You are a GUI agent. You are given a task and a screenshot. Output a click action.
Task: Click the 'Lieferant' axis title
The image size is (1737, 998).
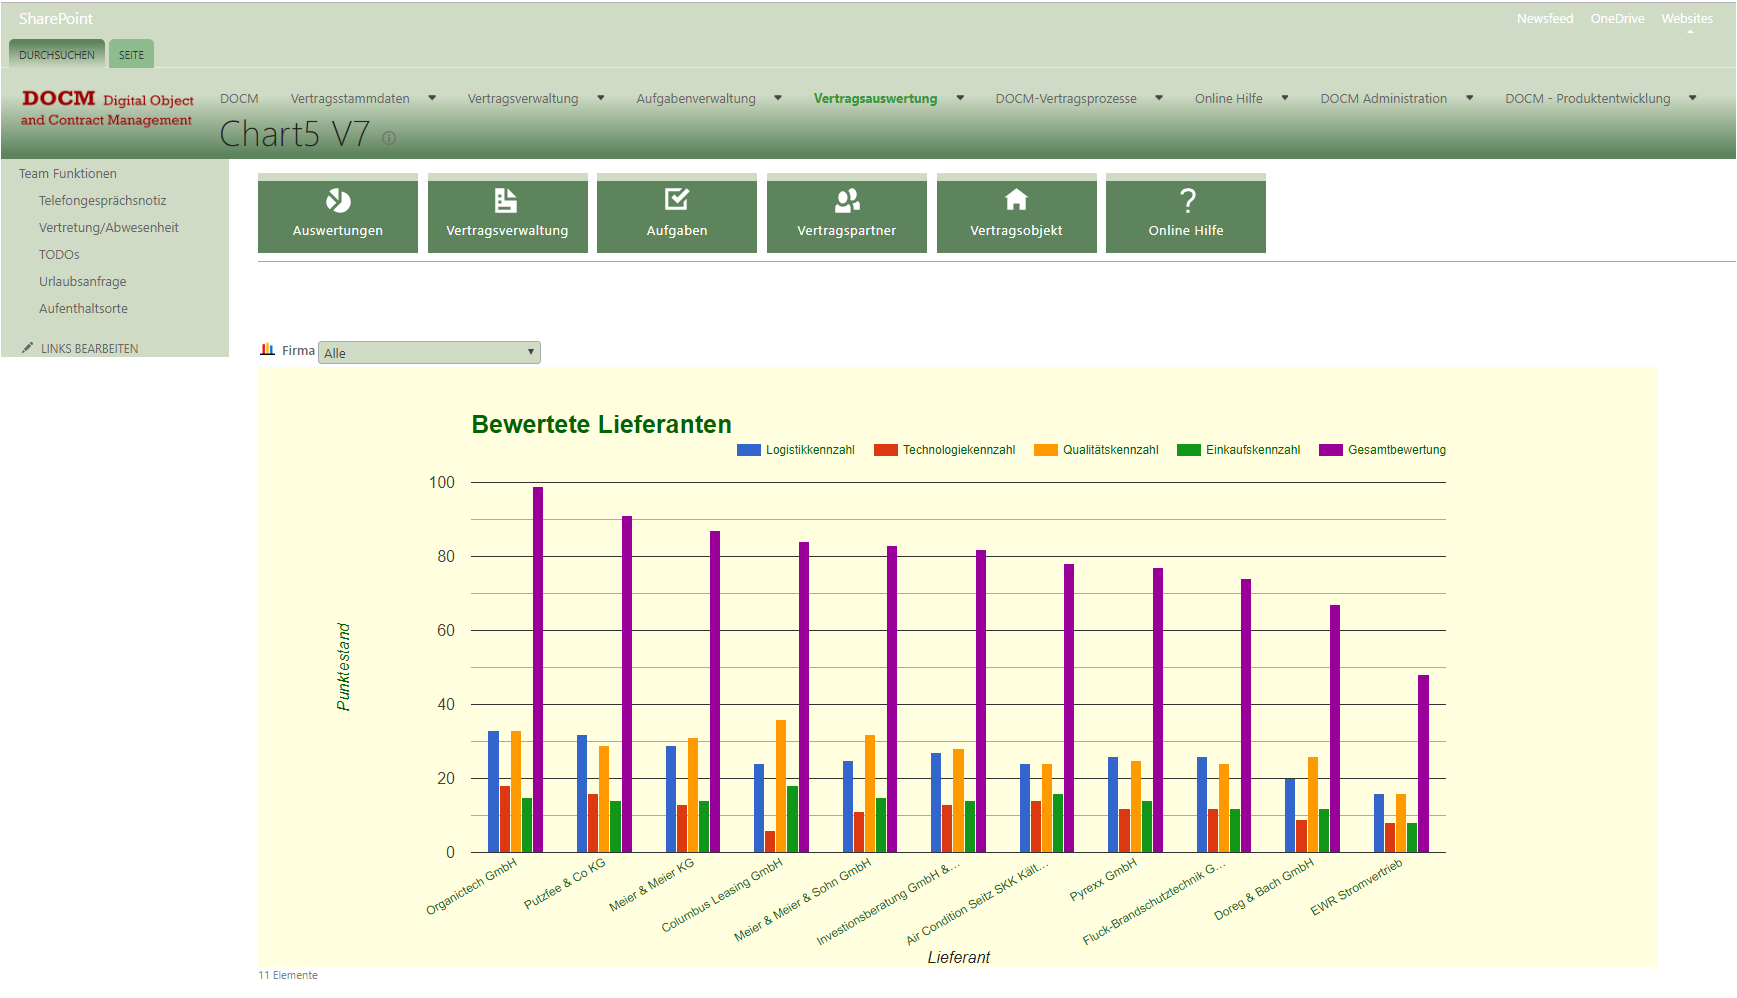pos(958,957)
